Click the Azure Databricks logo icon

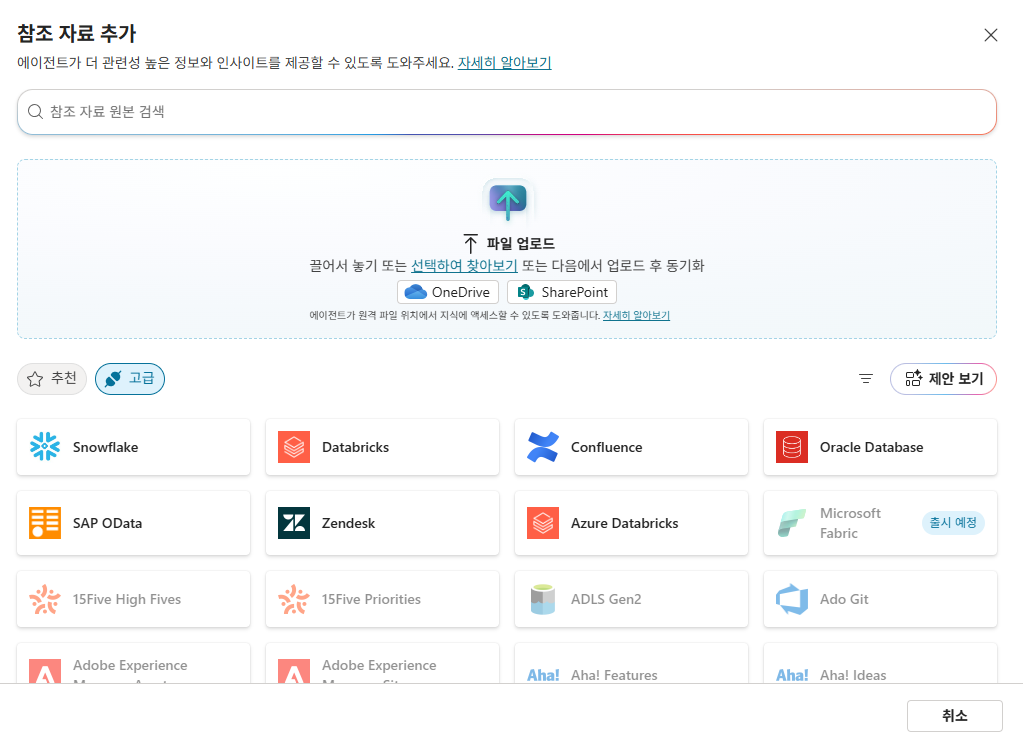coord(543,523)
